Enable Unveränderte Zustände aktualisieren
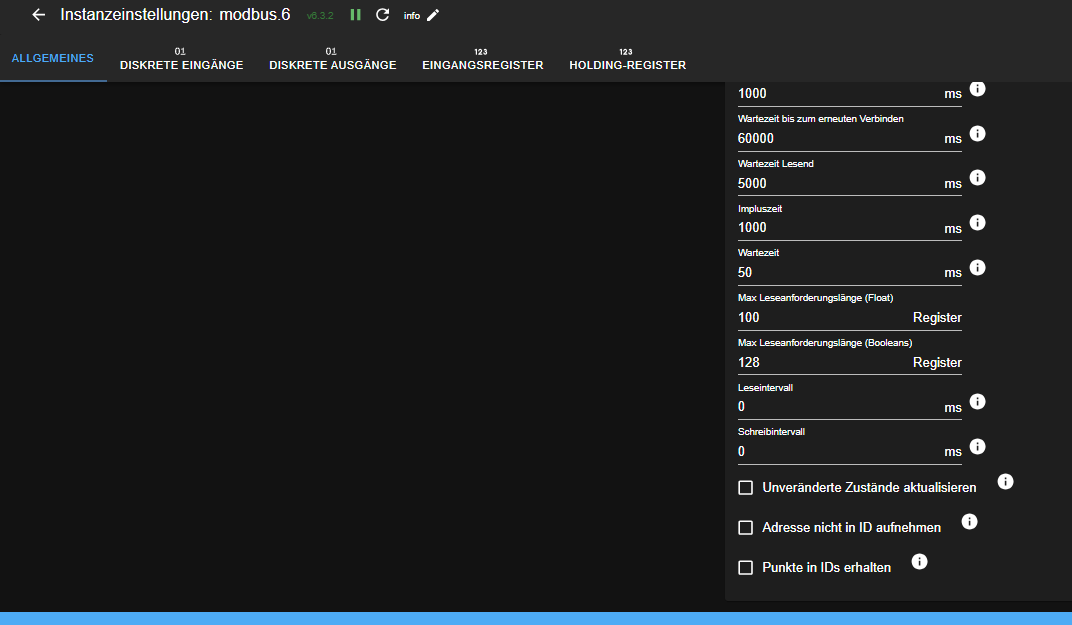The image size is (1072, 625). pyautogui.click(x=745, y=487)
